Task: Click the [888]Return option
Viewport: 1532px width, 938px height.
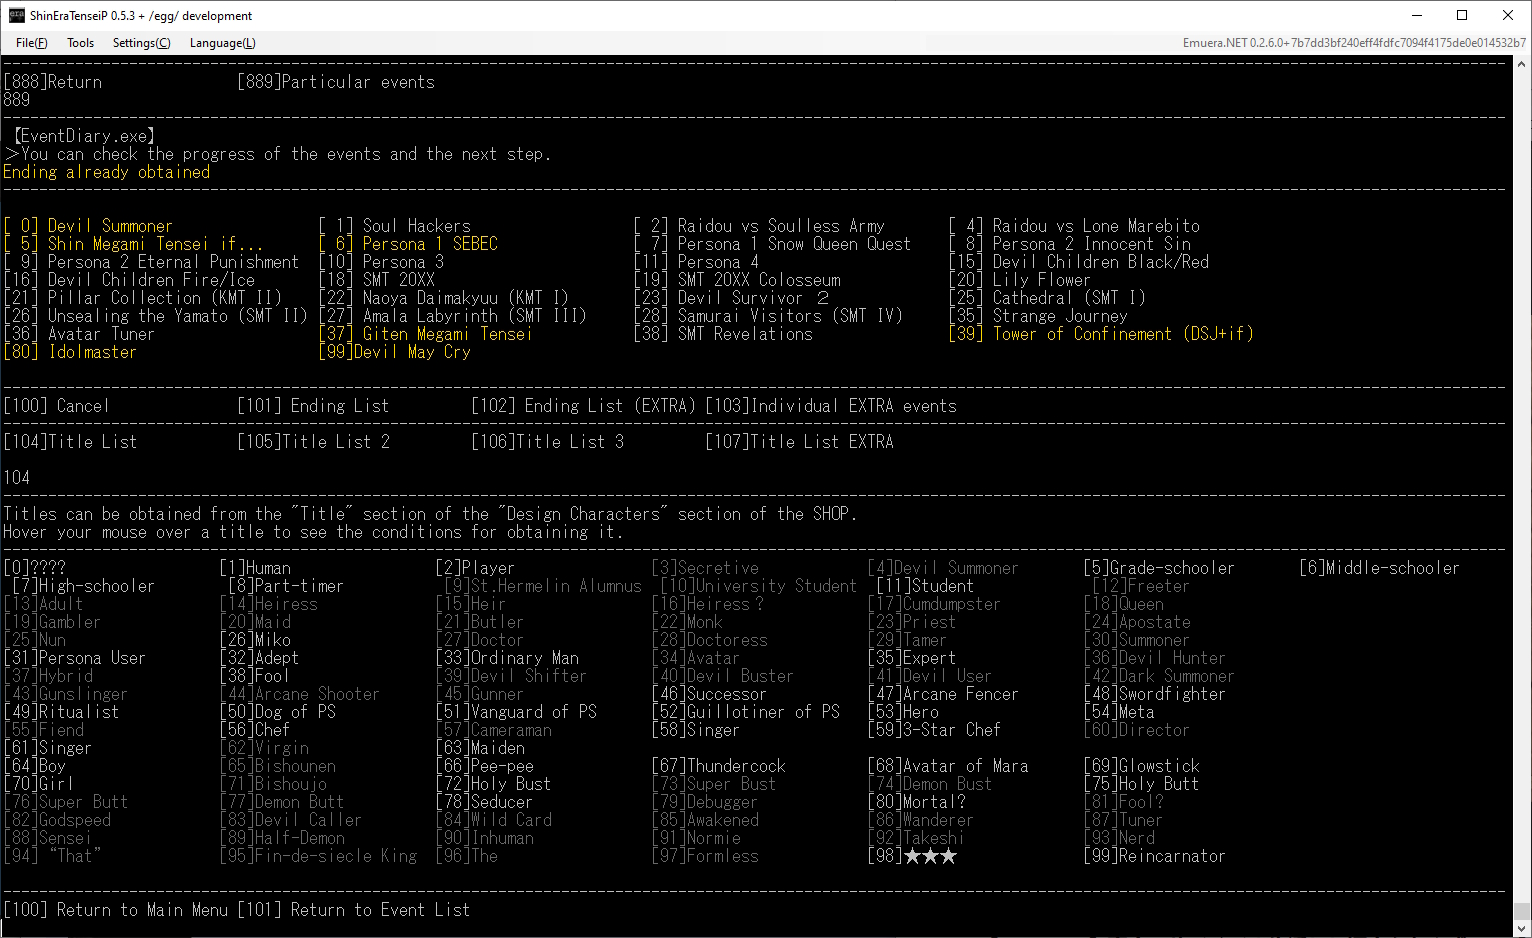Action: (x=53, y=82)
